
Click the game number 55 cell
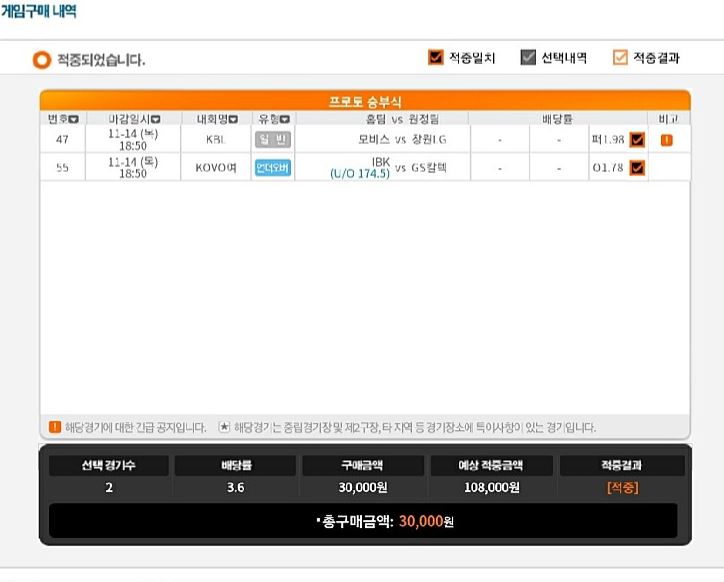coord(62,168)
